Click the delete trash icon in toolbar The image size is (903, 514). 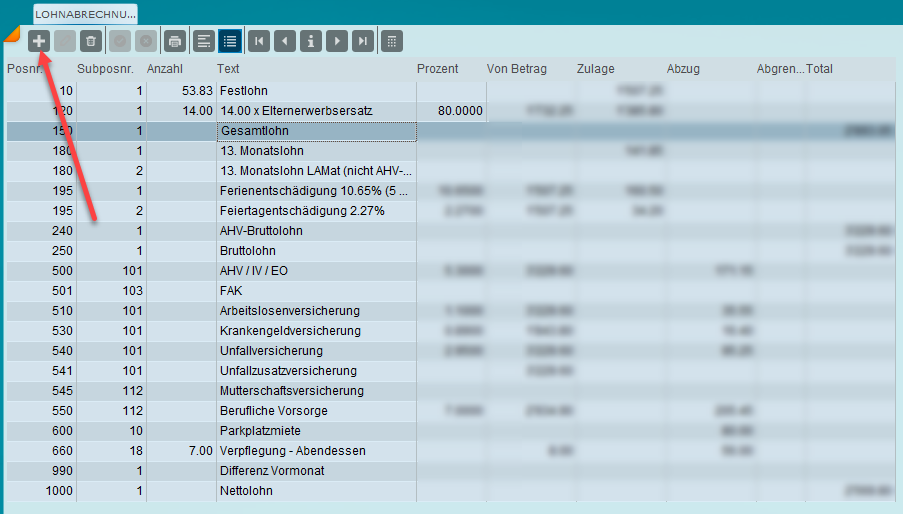91,41
